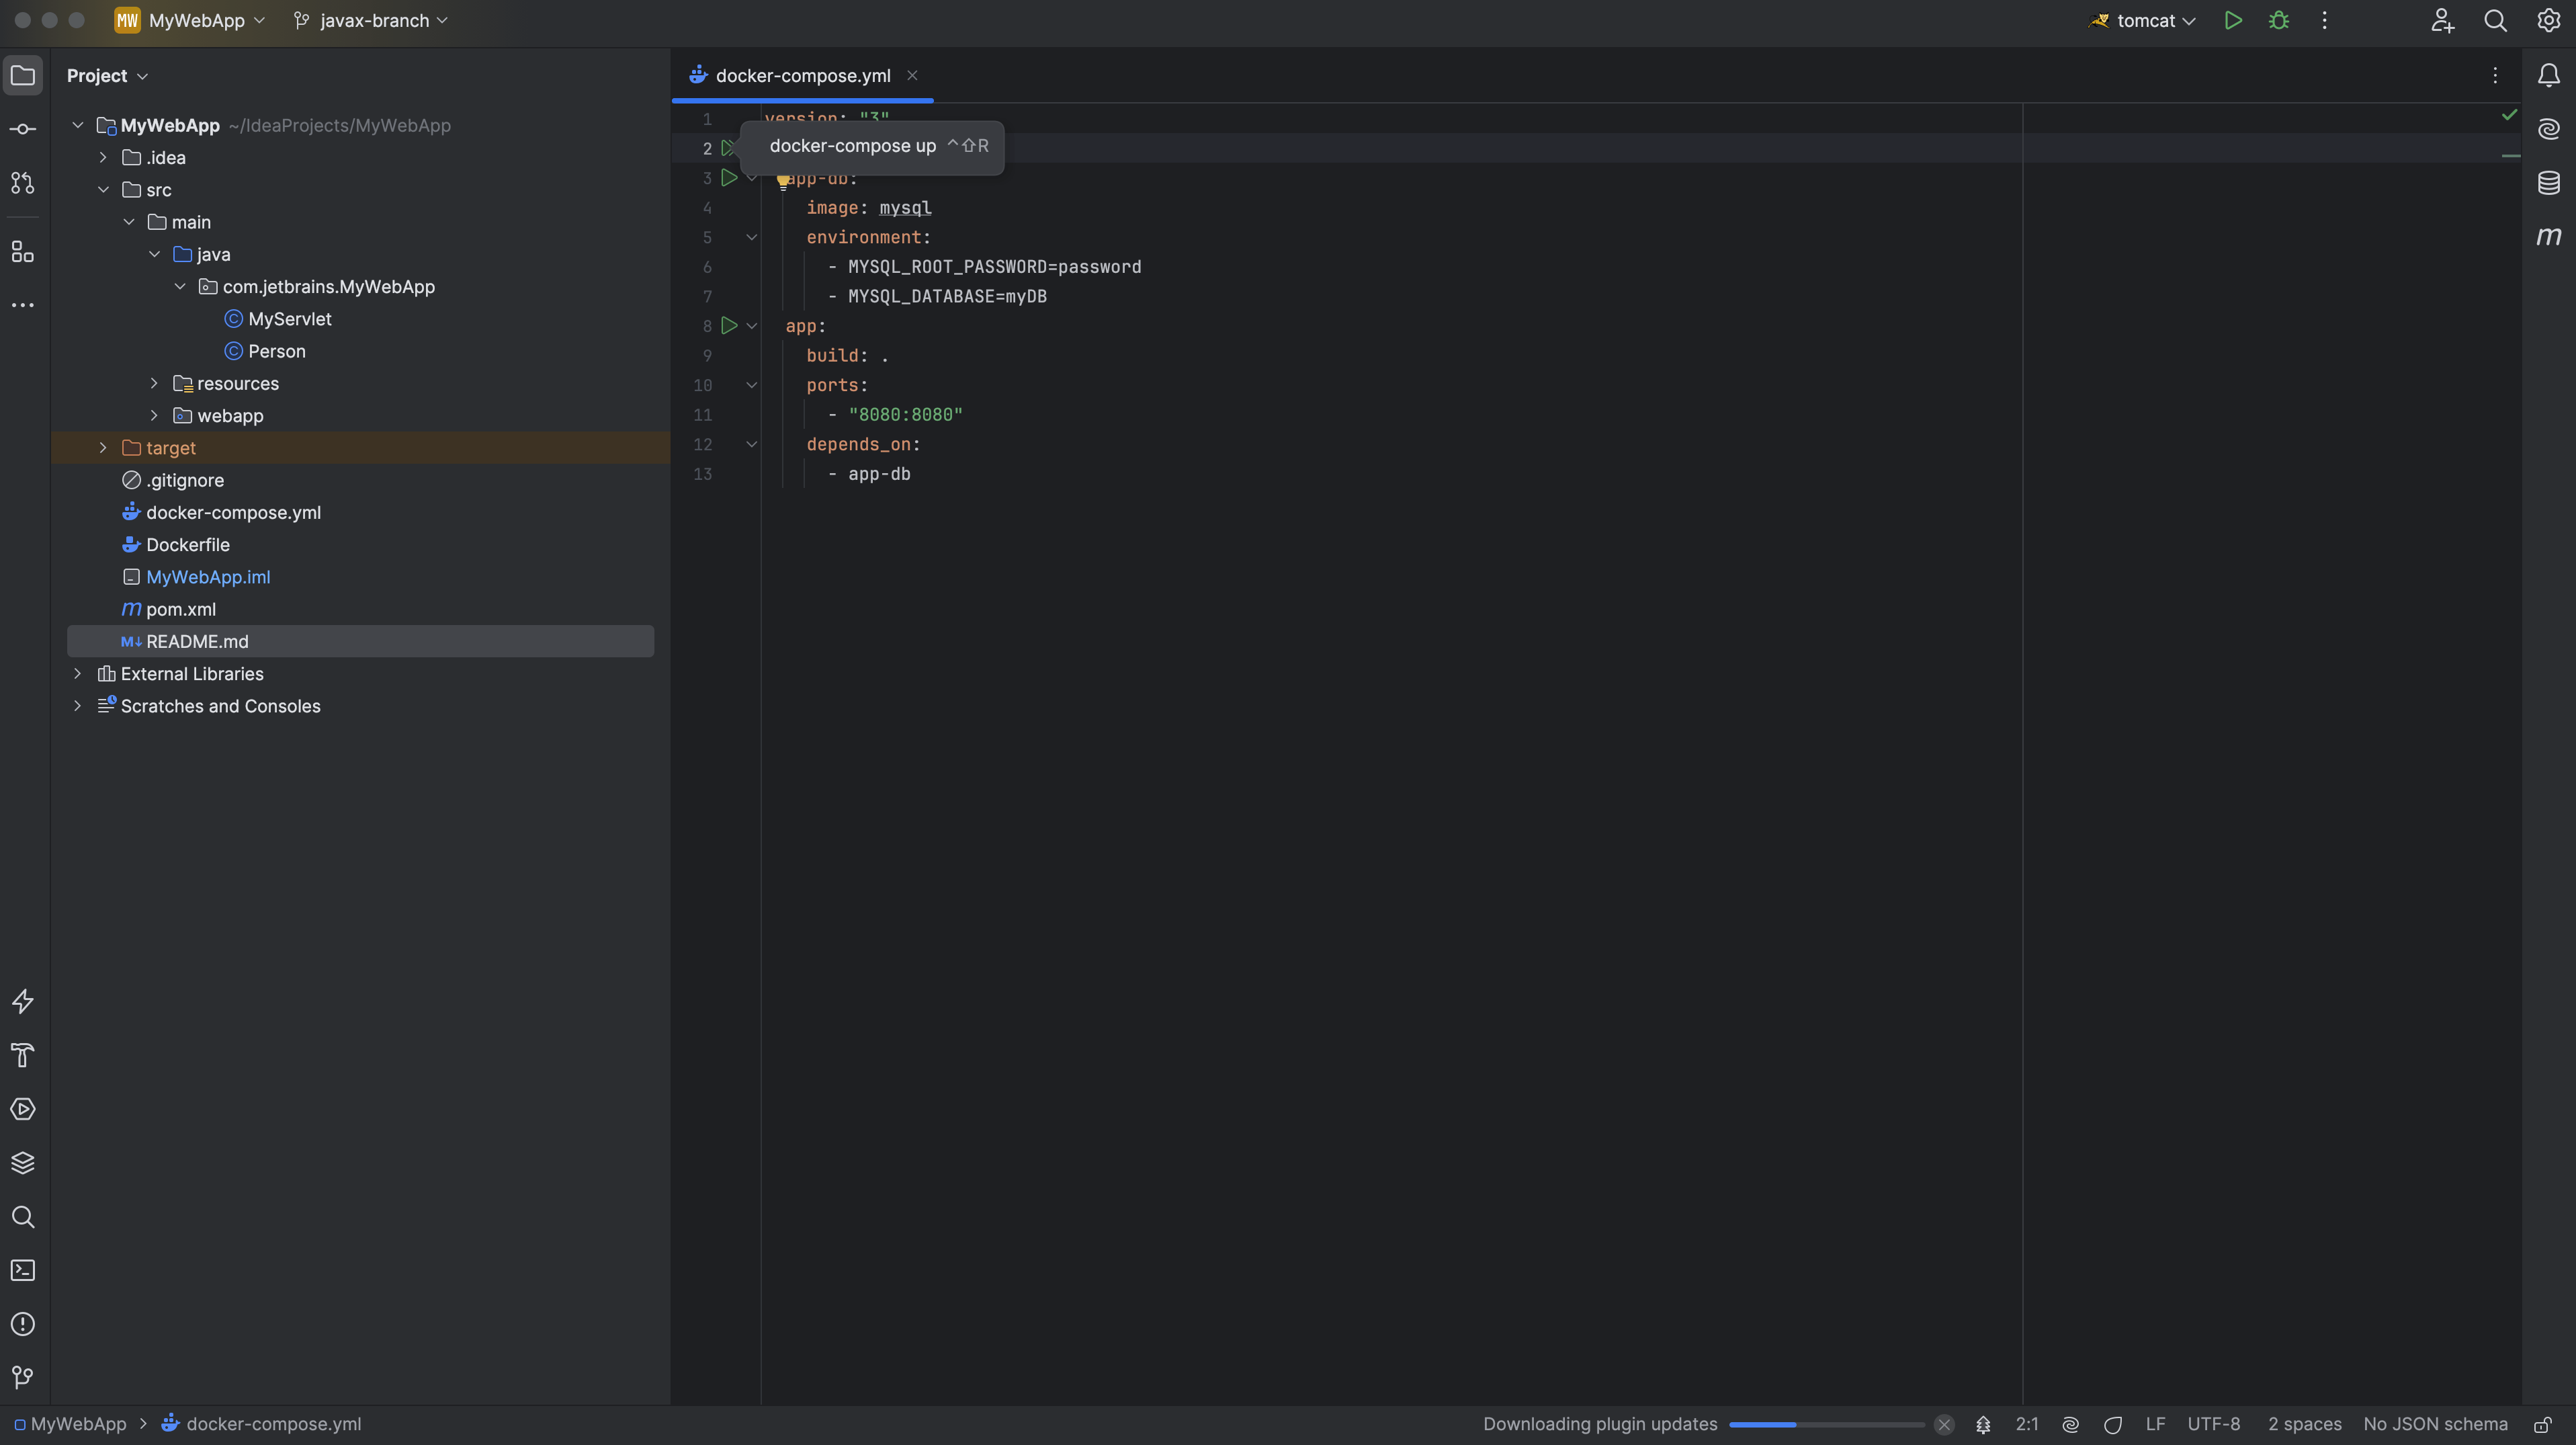Open the Problems tool window
Image resolution: width=2576 pixels, height=1445 pixels.
tap(22, 1324)
